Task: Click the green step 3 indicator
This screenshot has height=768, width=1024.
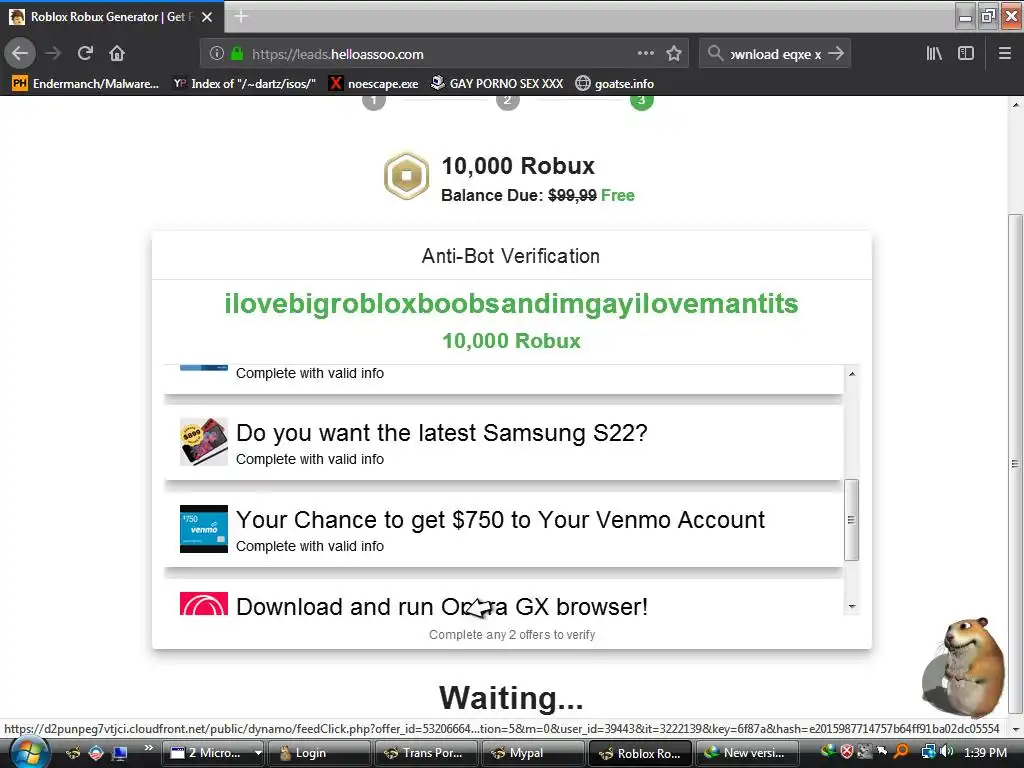Action: click(641, 101)
